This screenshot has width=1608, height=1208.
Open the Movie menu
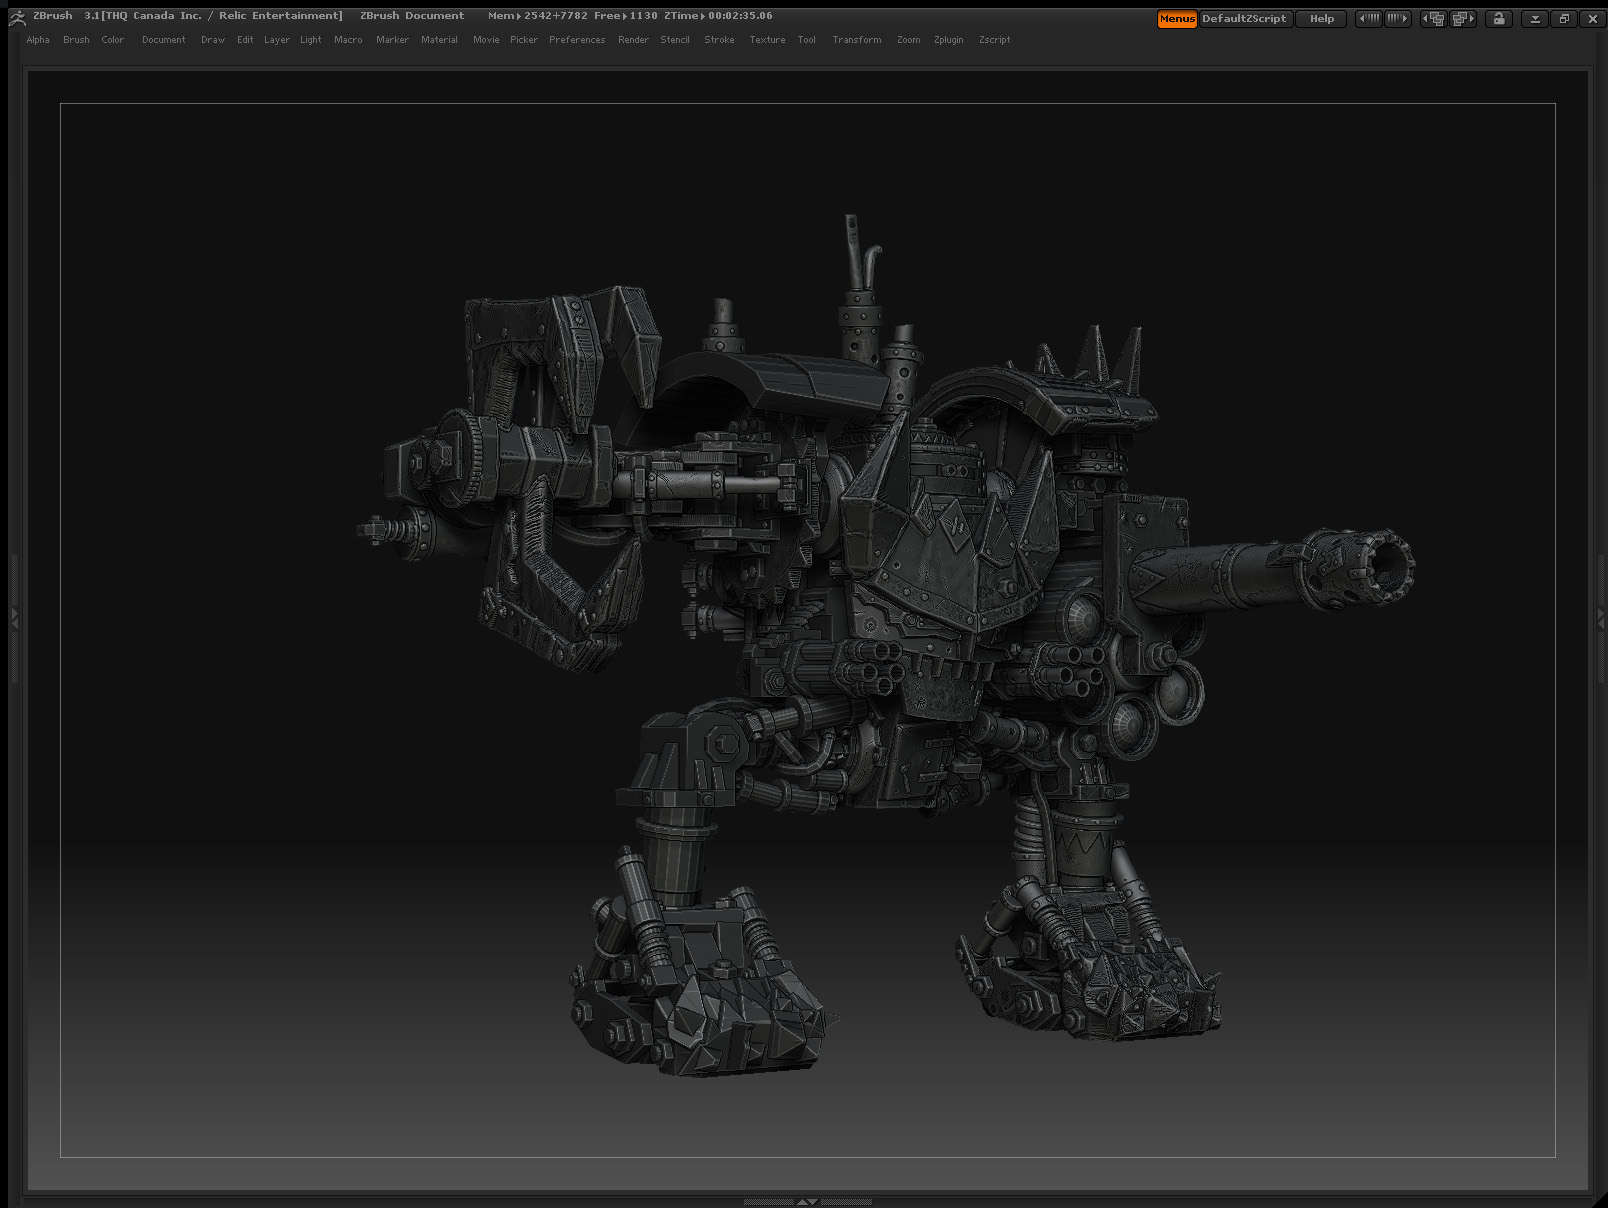point(486,40)
